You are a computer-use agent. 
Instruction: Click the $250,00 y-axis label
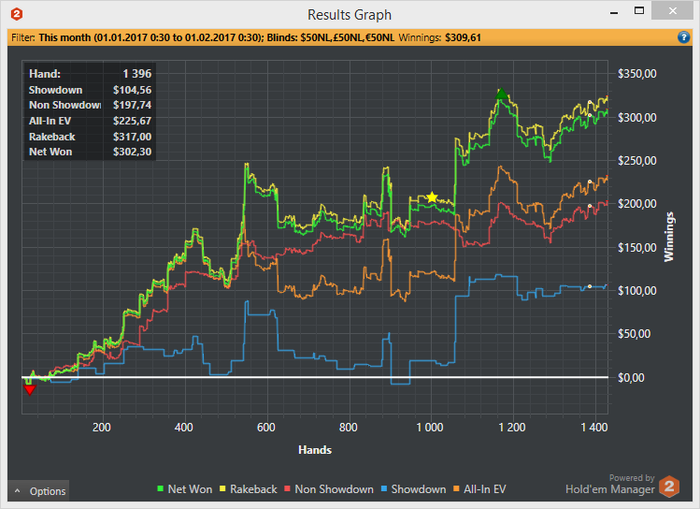(637, 161)
